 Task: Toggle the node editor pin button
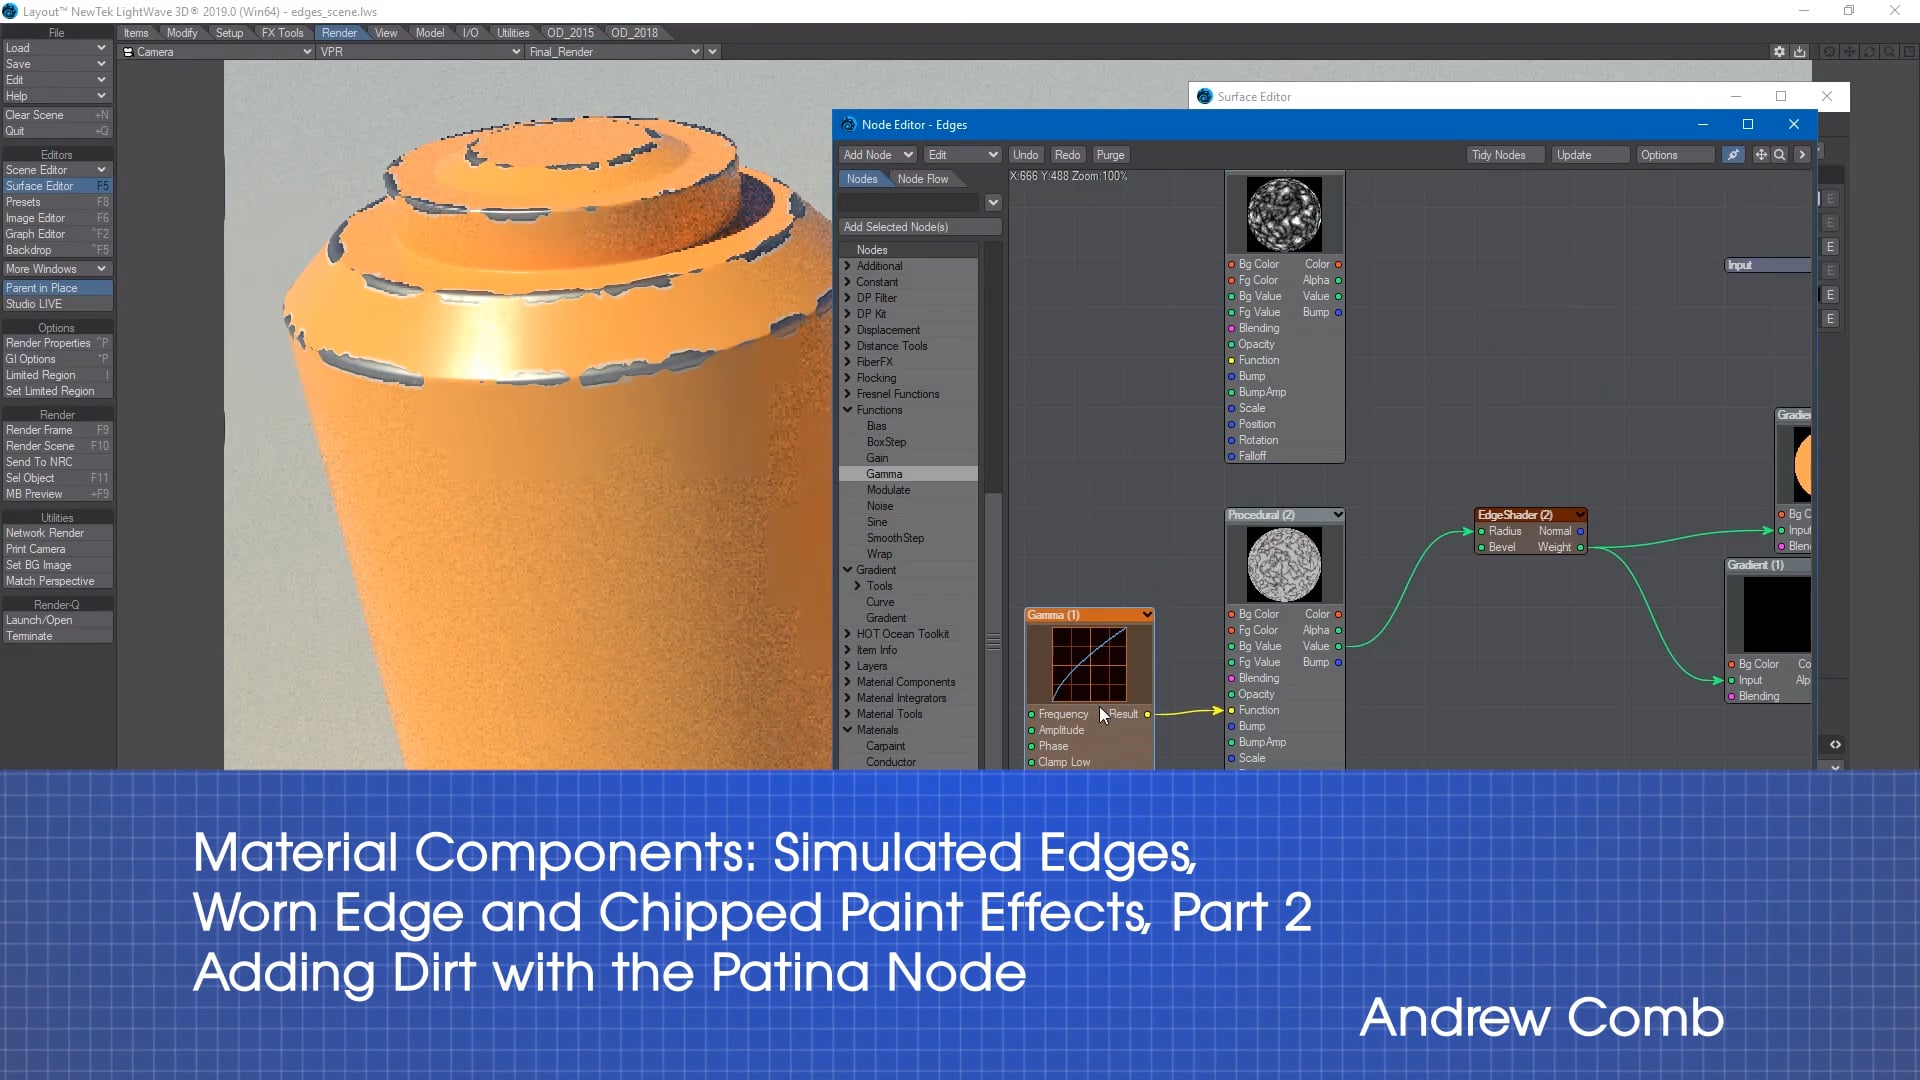[1733, 155]
